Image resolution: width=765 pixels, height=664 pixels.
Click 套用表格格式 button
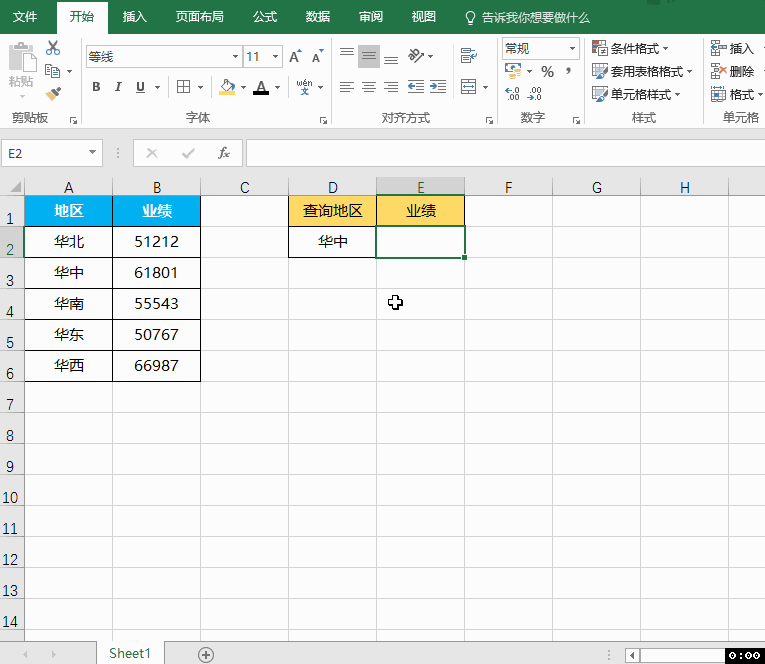(642, 71)
